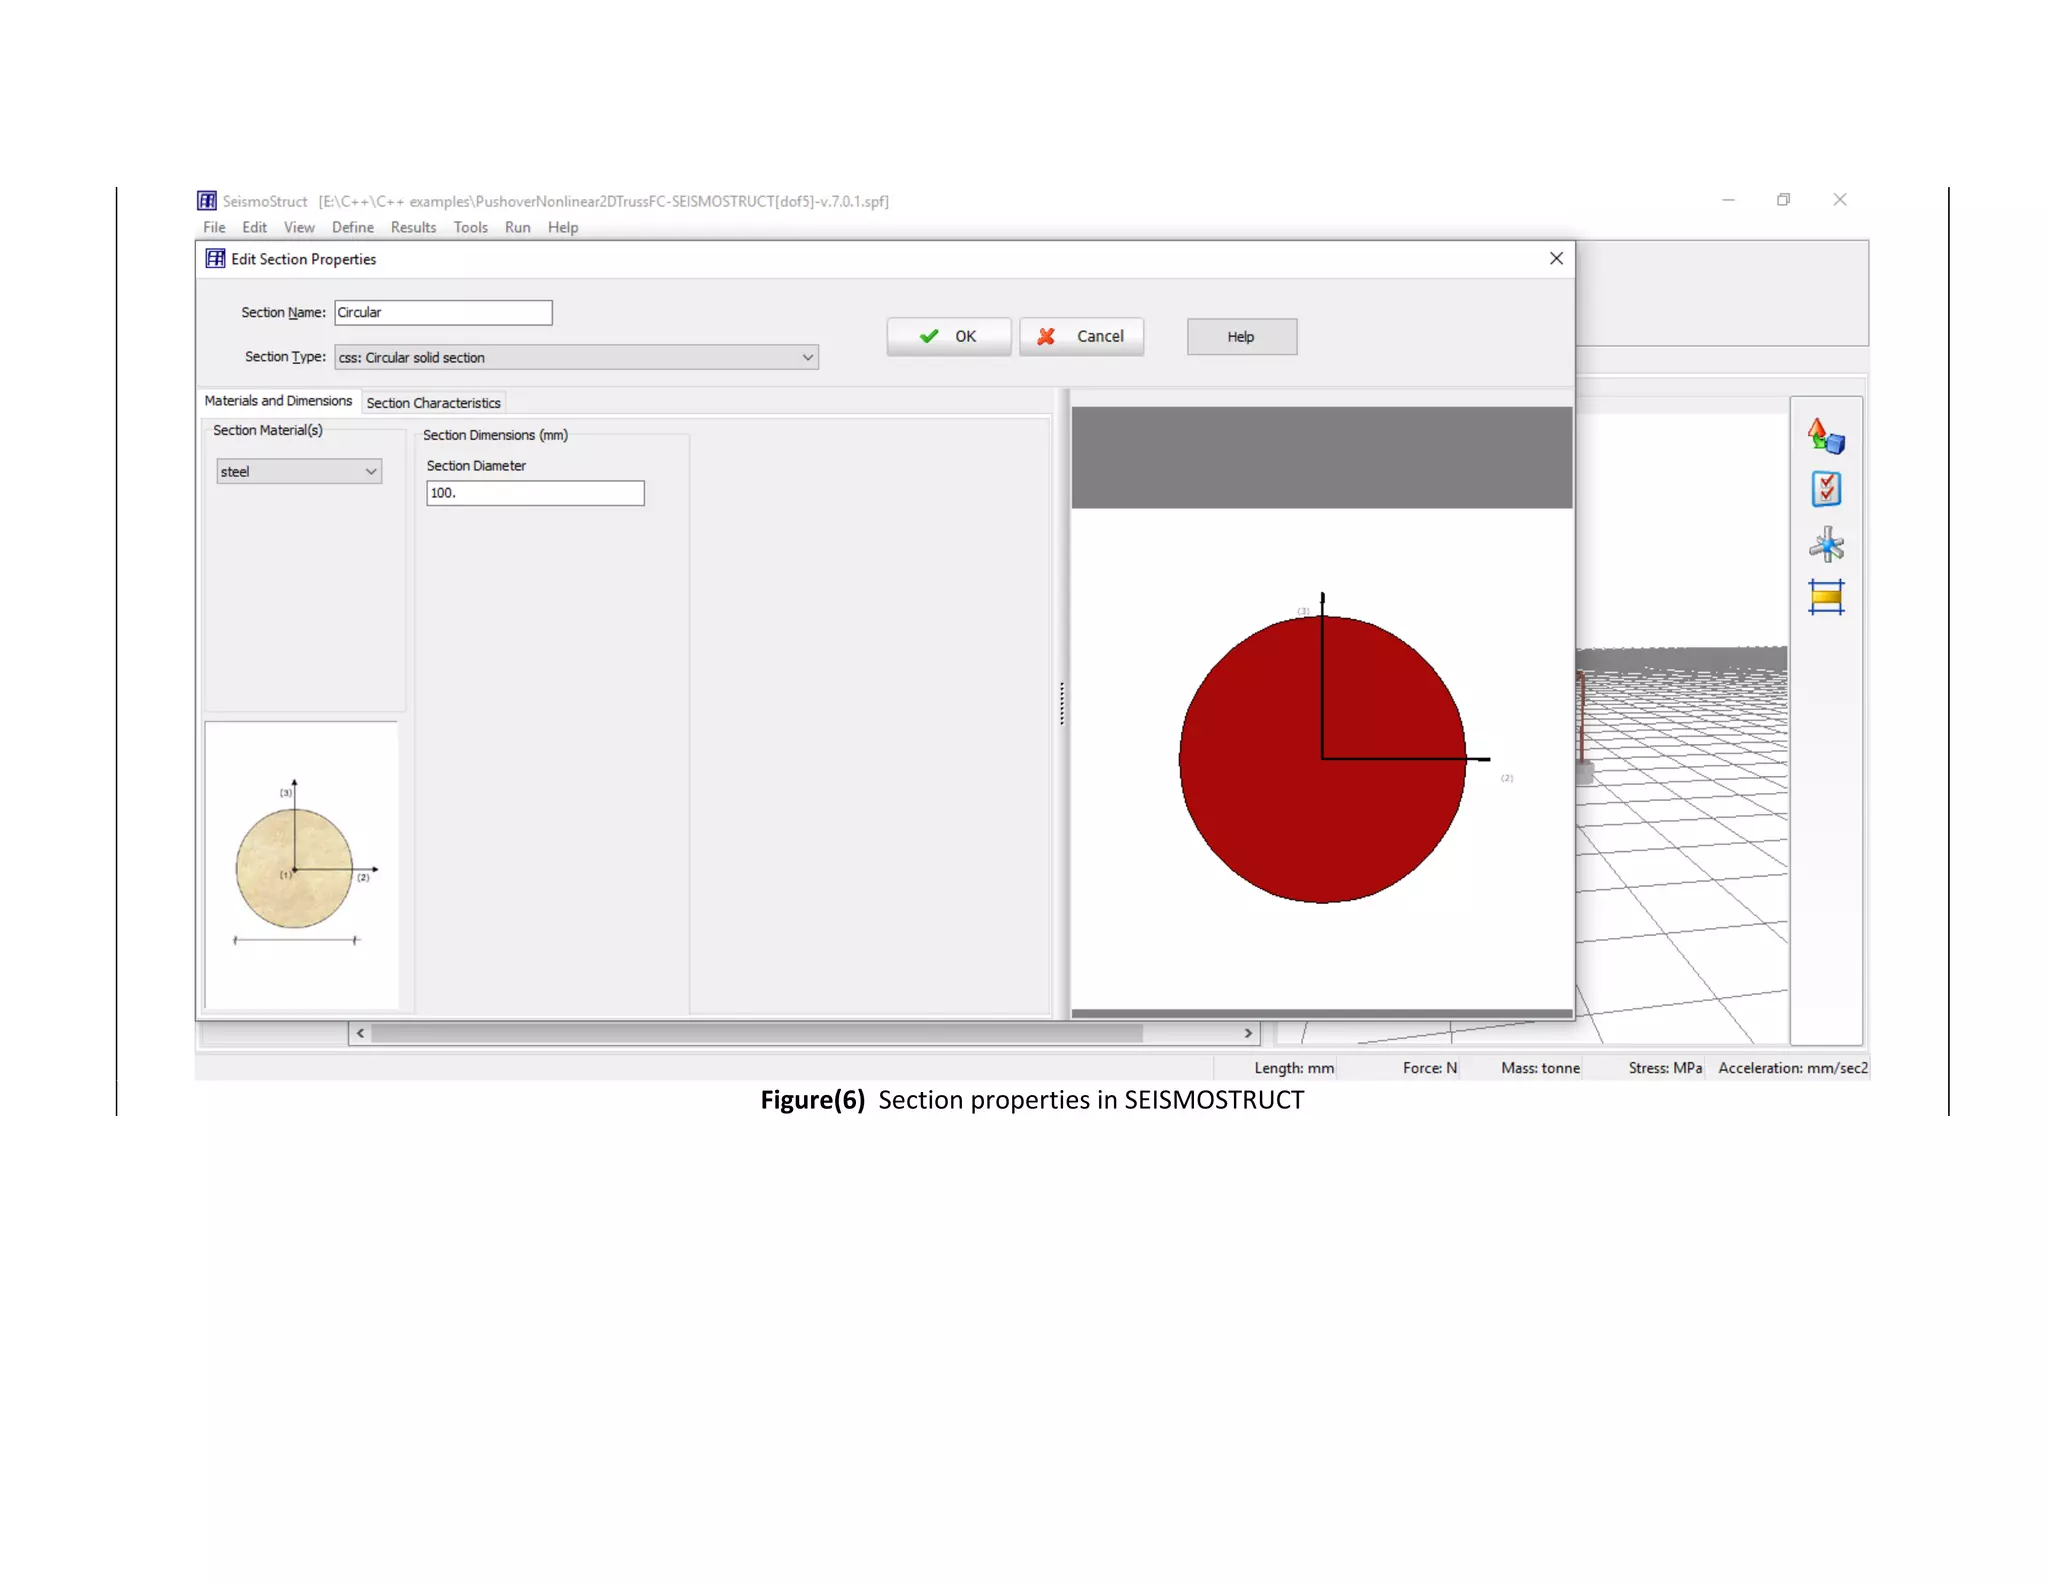Click the Section Diameter value field
The height and width of the screenshot is (1582, 2048).
[535, 493]
